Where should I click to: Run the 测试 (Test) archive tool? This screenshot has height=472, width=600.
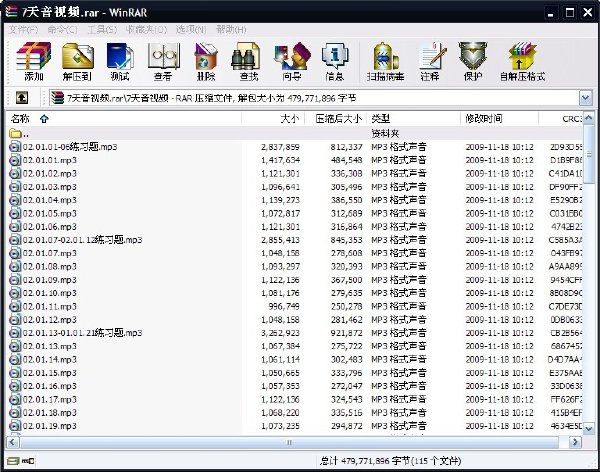120,61
